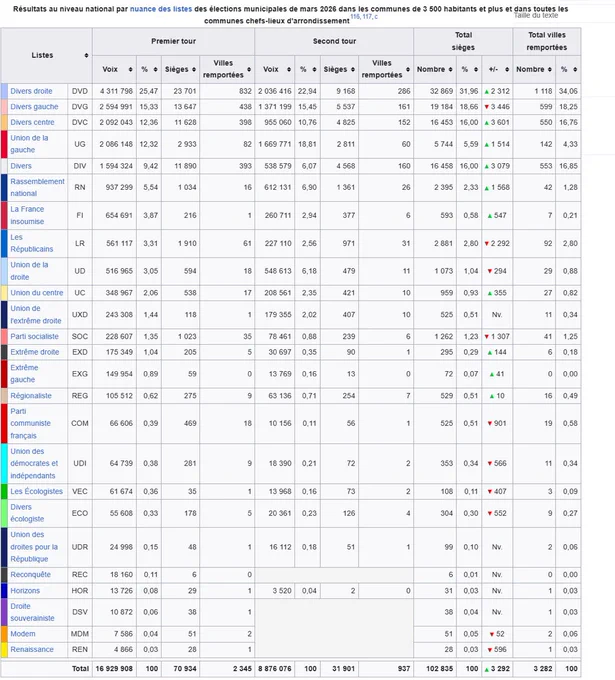Sort by Premier tour Sièges column
The image size is (615, 680).
coord(194,69)
